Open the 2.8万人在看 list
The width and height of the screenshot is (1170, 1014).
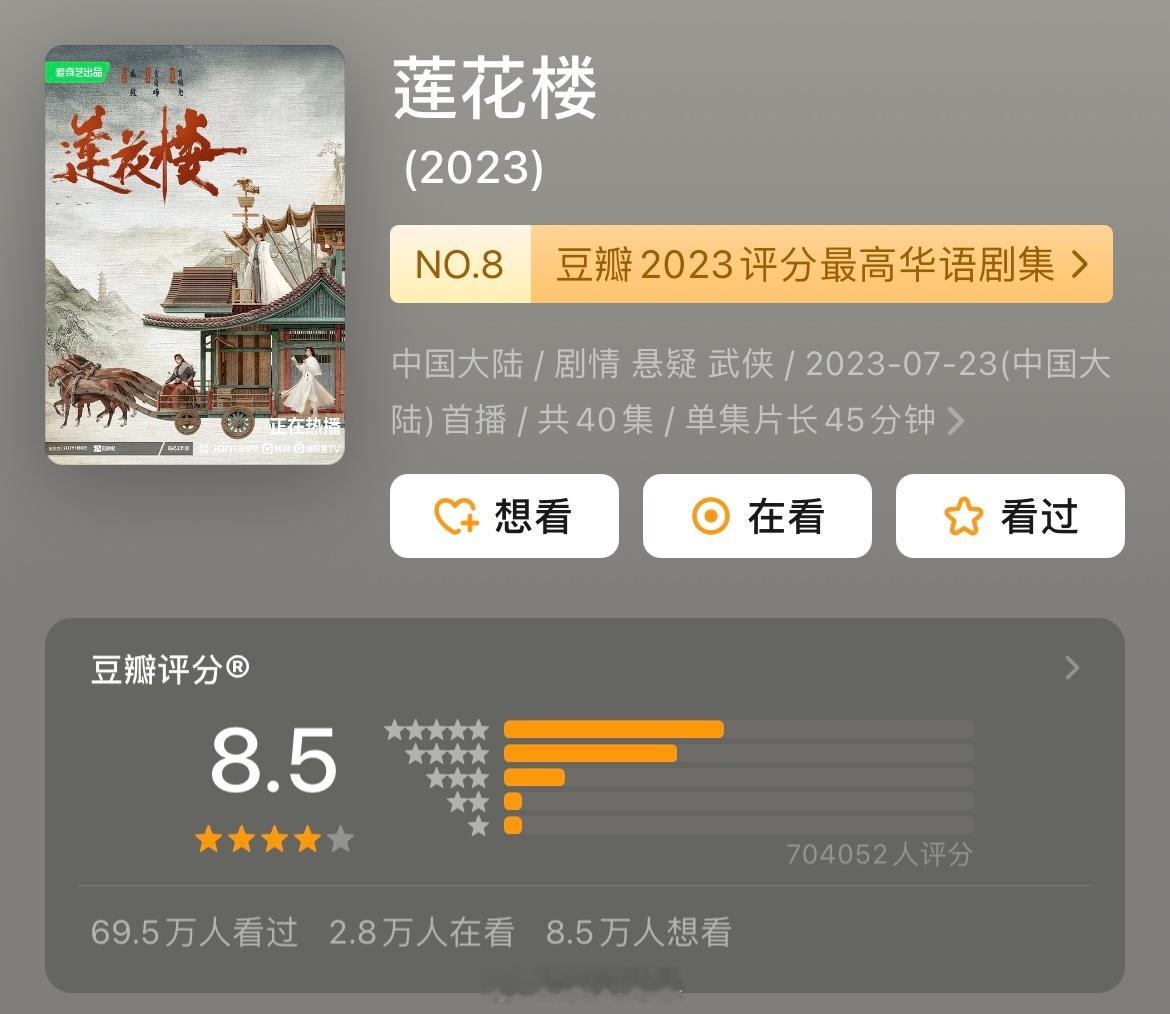click(x=422, y=932)
